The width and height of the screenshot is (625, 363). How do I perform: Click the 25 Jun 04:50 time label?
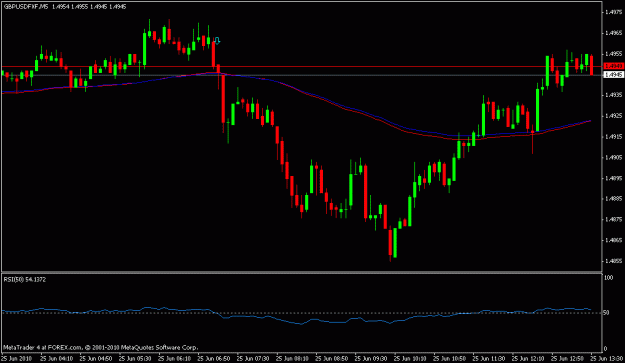click(x=96, y=358)
